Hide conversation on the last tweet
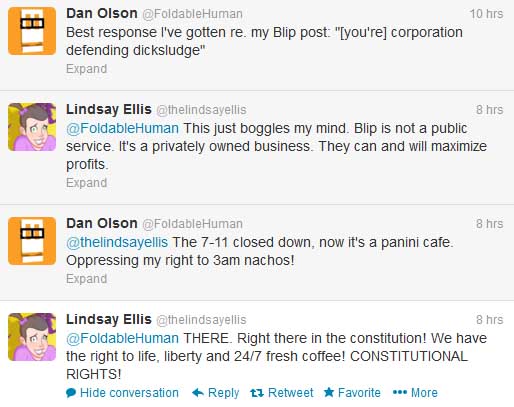This screenshot has width=514, height=407. (129, 393)
